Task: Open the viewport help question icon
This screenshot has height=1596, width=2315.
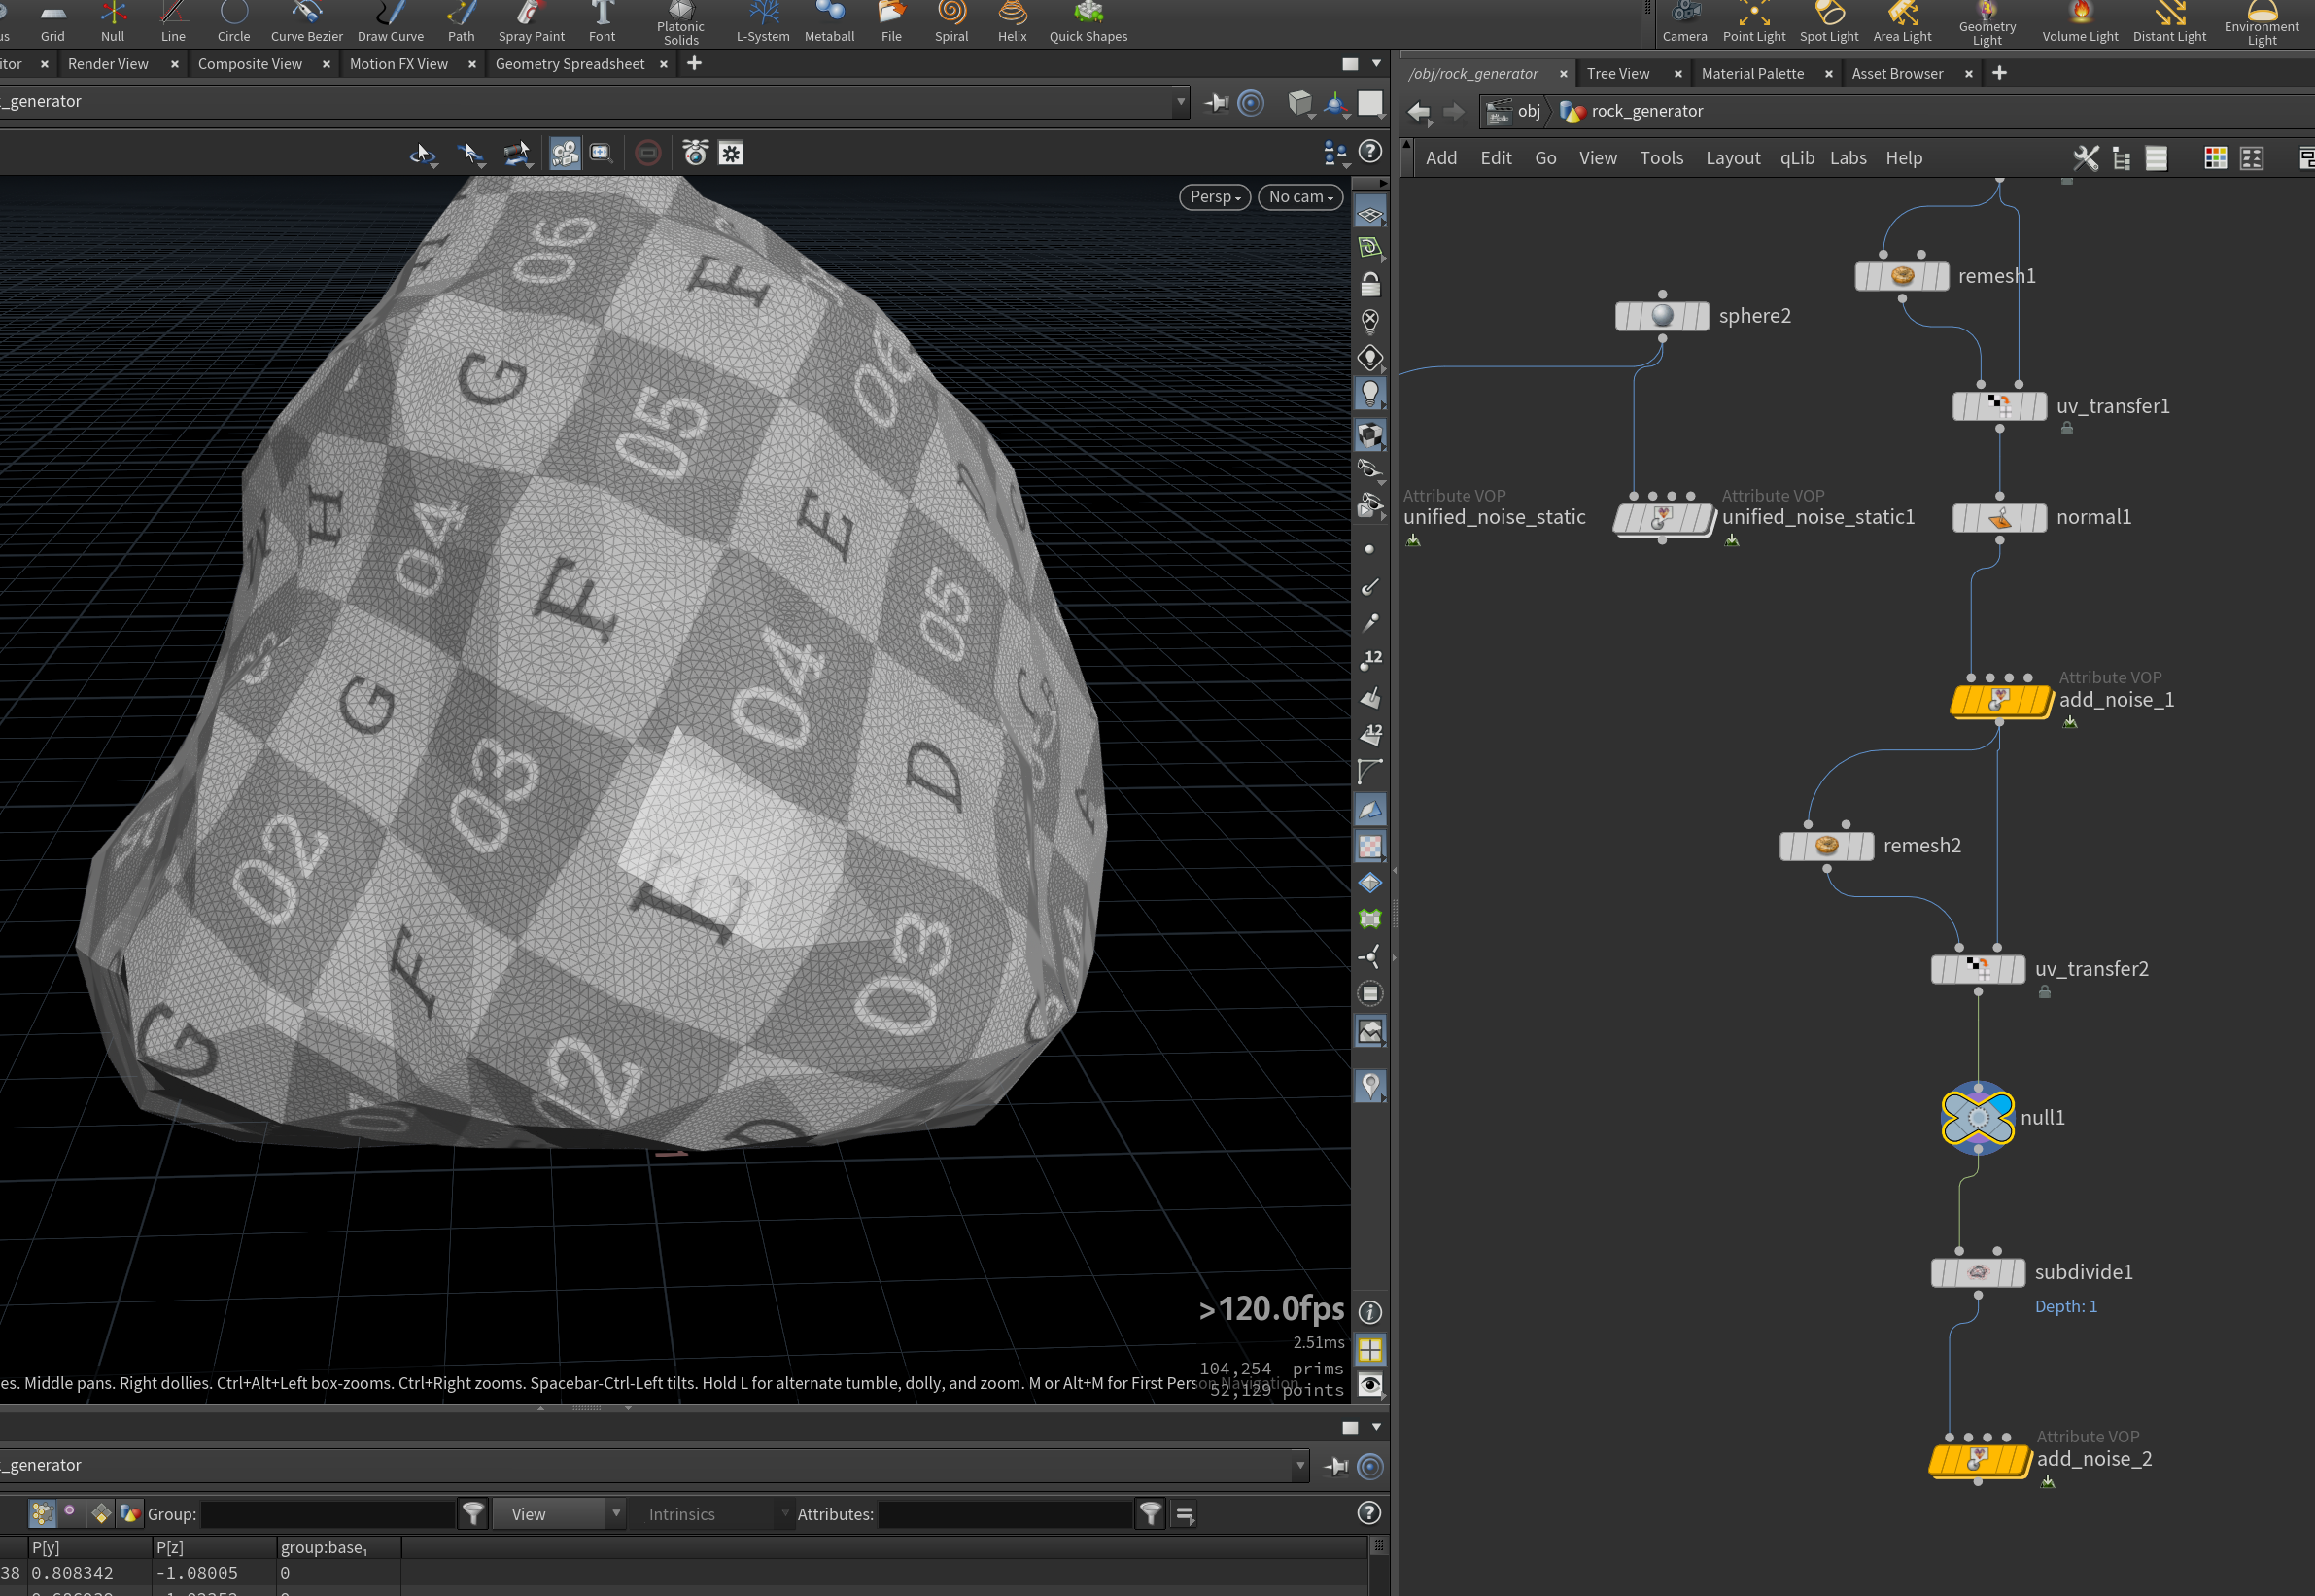Action: (x=1370, y=151)
